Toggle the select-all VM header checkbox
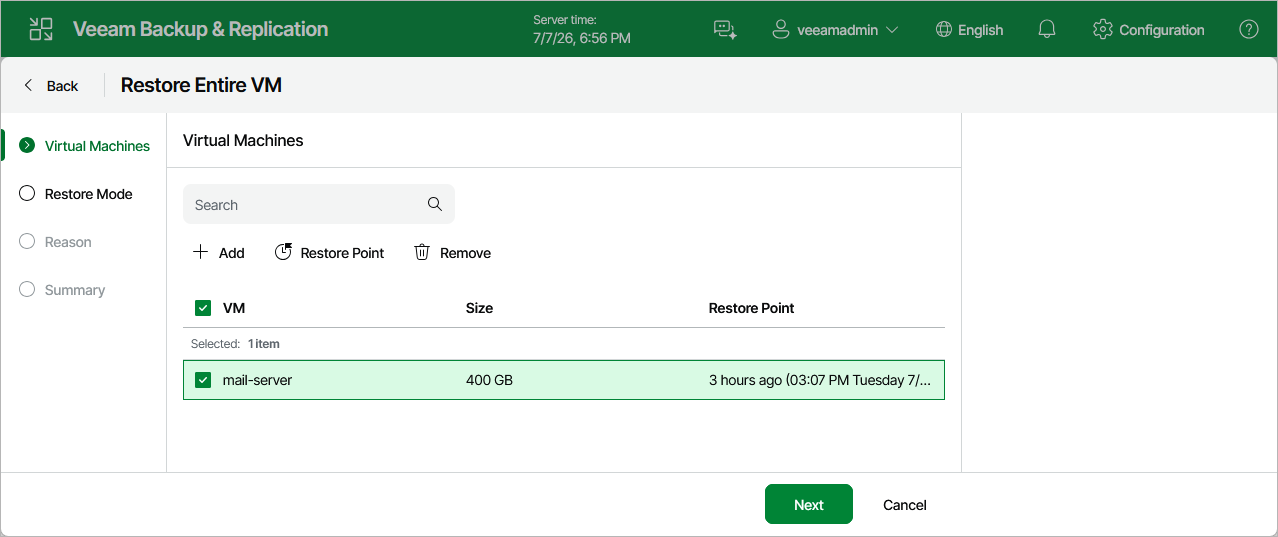Viewport: 1278px width, 537px height. 203,308
